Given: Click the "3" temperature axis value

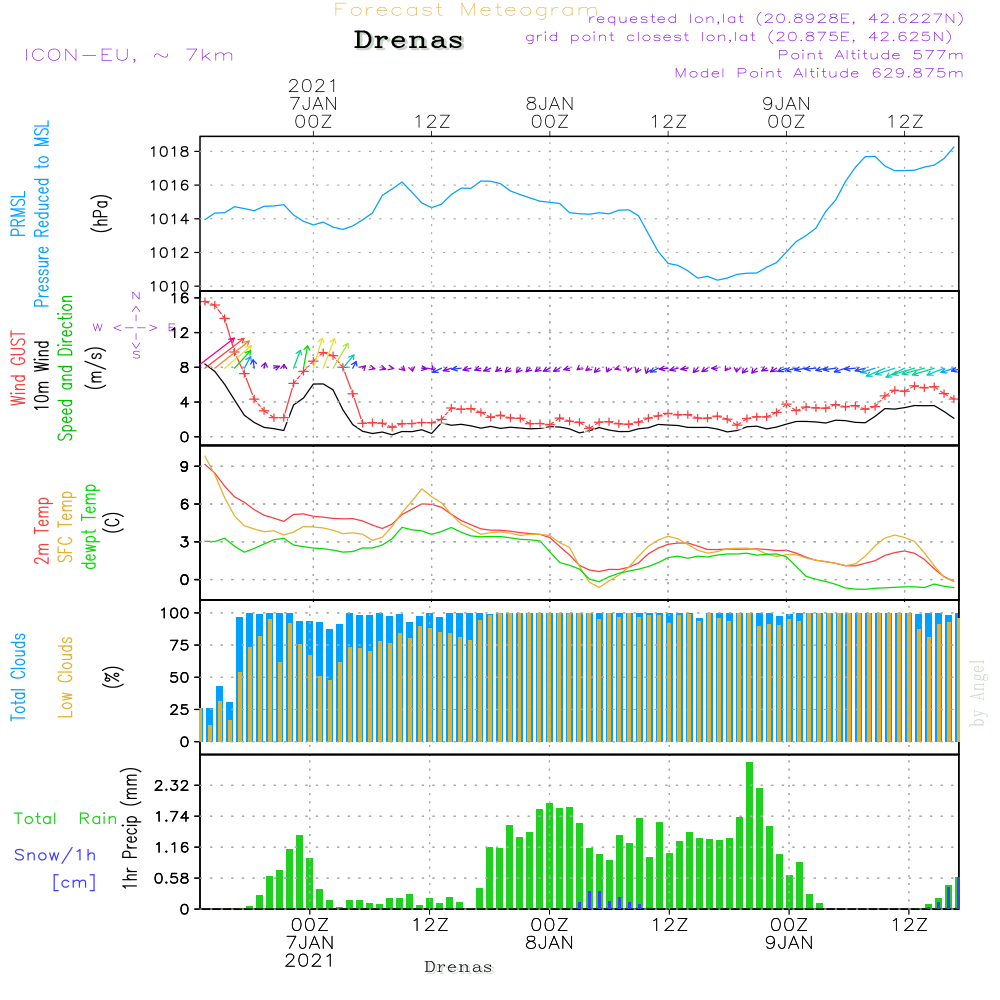Looking at the screenshot, I should (185, 542).
